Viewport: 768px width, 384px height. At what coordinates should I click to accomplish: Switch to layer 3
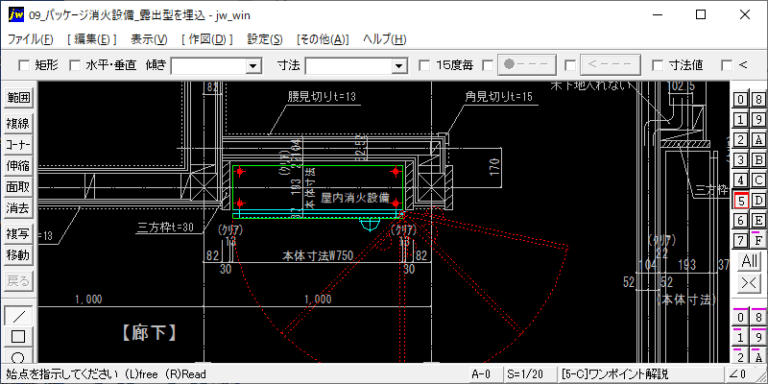741,160
